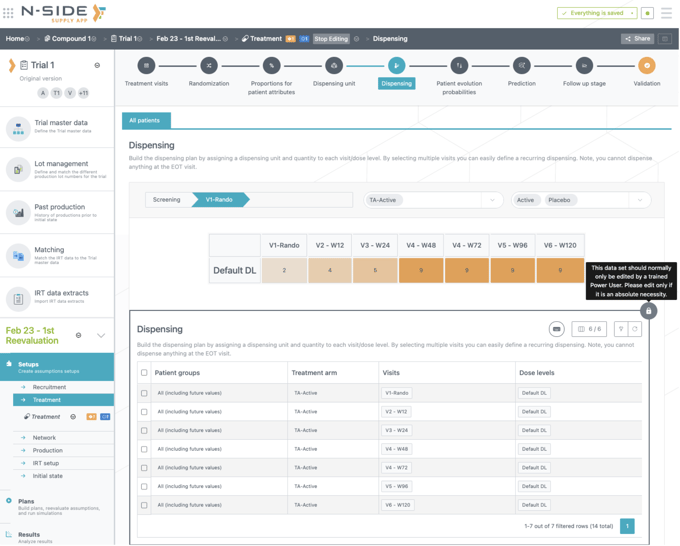Select the checkbox for the V6 - W120 row

(x=144, y=505)
